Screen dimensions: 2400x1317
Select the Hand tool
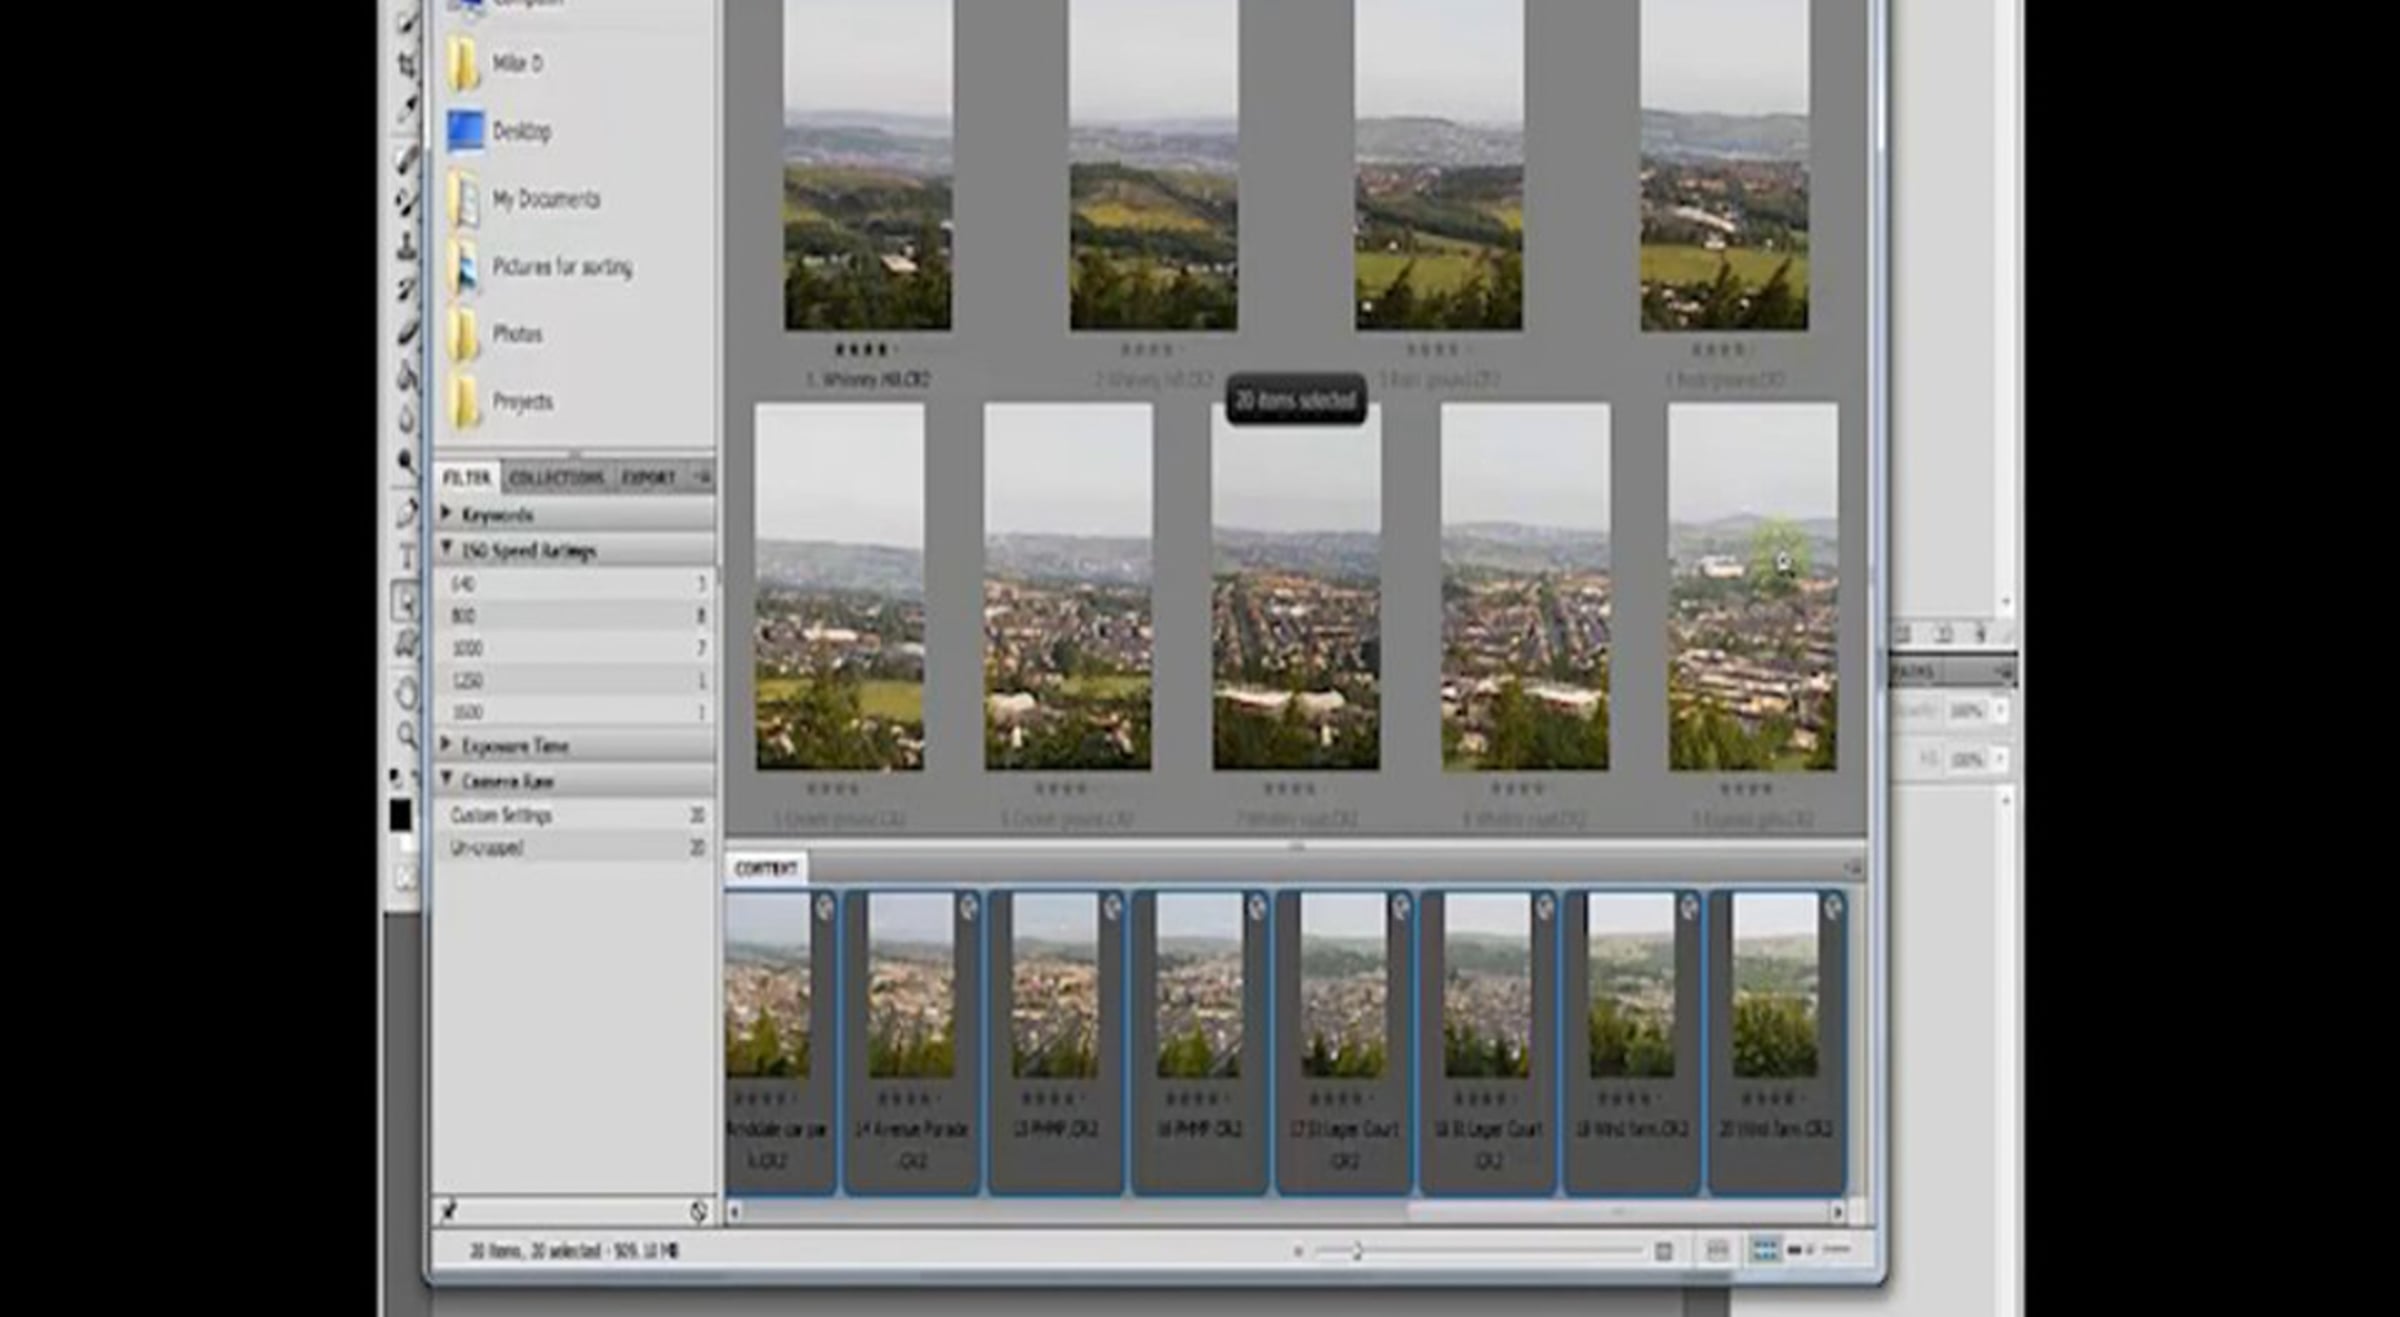[407, 692]
